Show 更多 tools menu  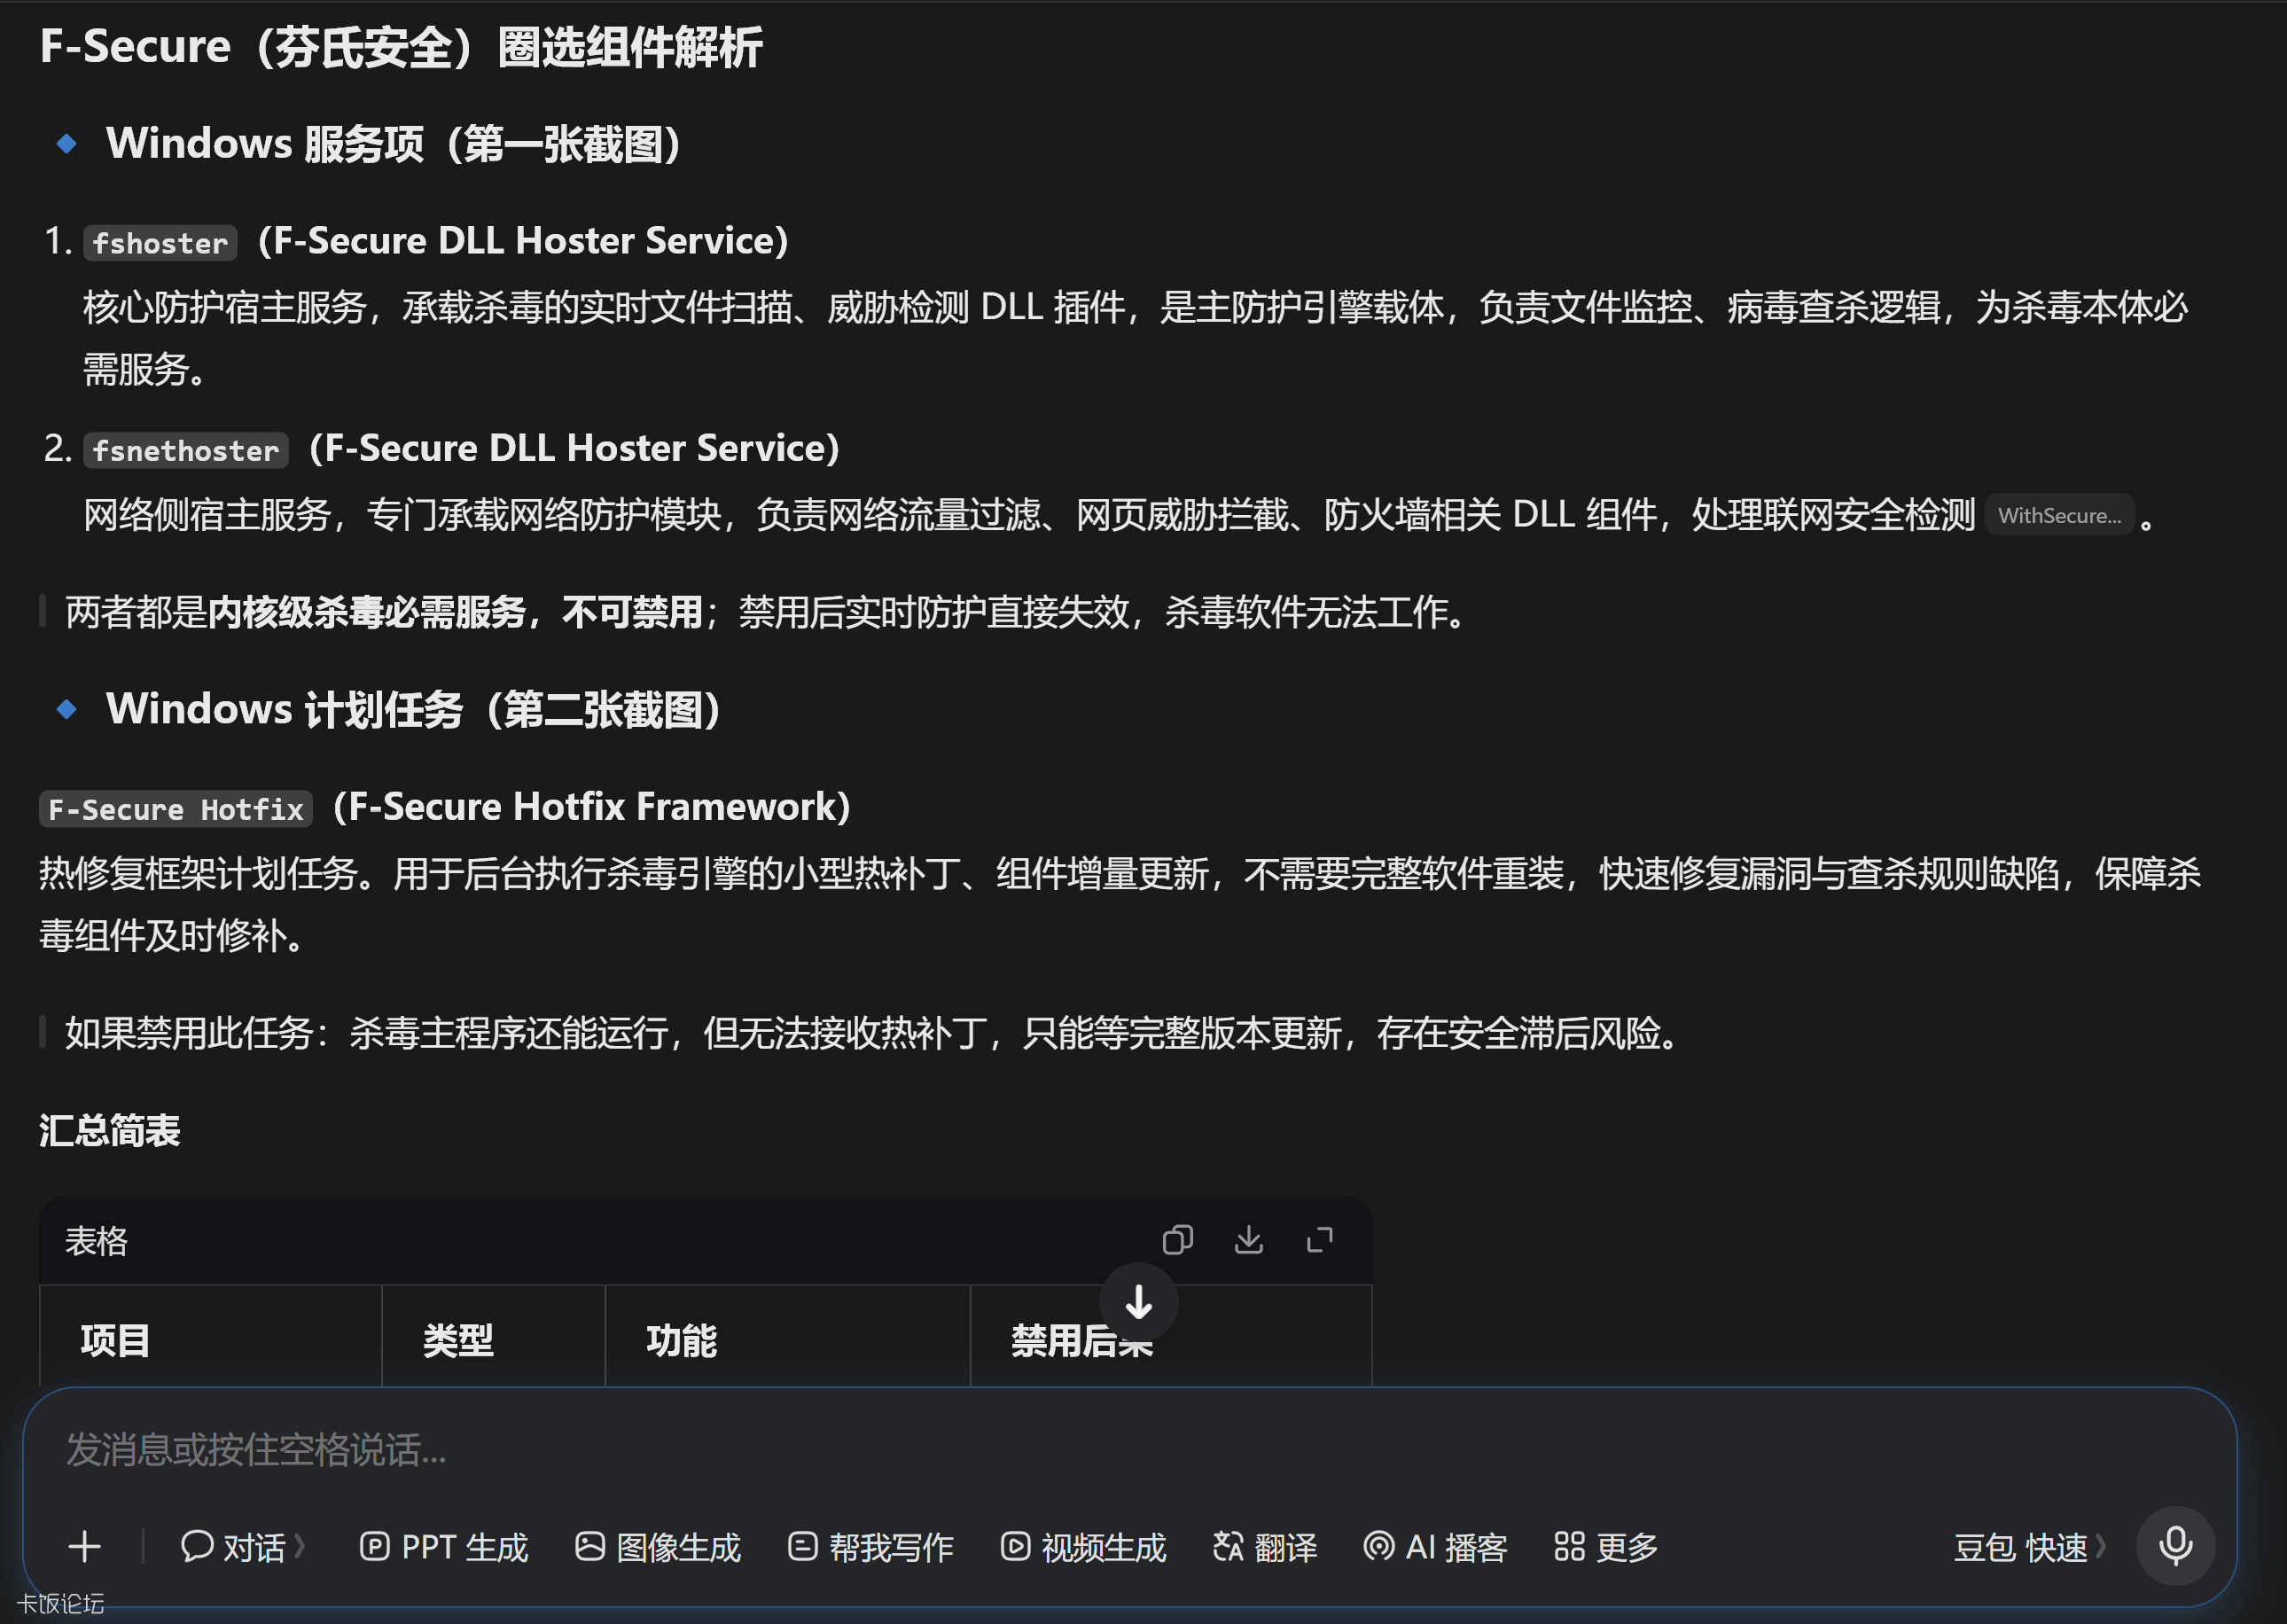click(x=1607, y=1547)
